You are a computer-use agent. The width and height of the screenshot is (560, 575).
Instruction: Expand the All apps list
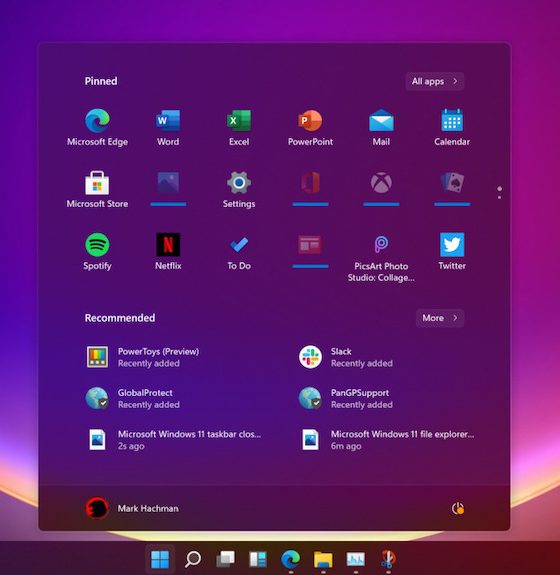435,81
